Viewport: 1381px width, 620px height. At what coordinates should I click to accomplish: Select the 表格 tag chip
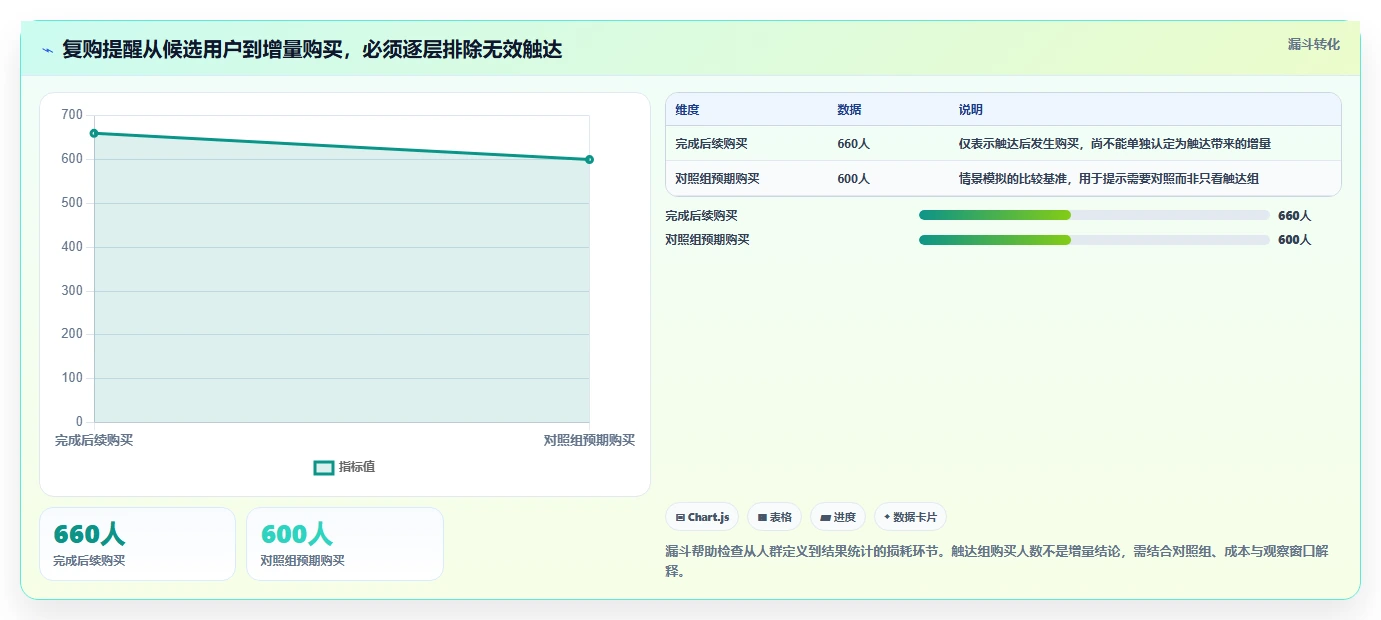[775, 517]
